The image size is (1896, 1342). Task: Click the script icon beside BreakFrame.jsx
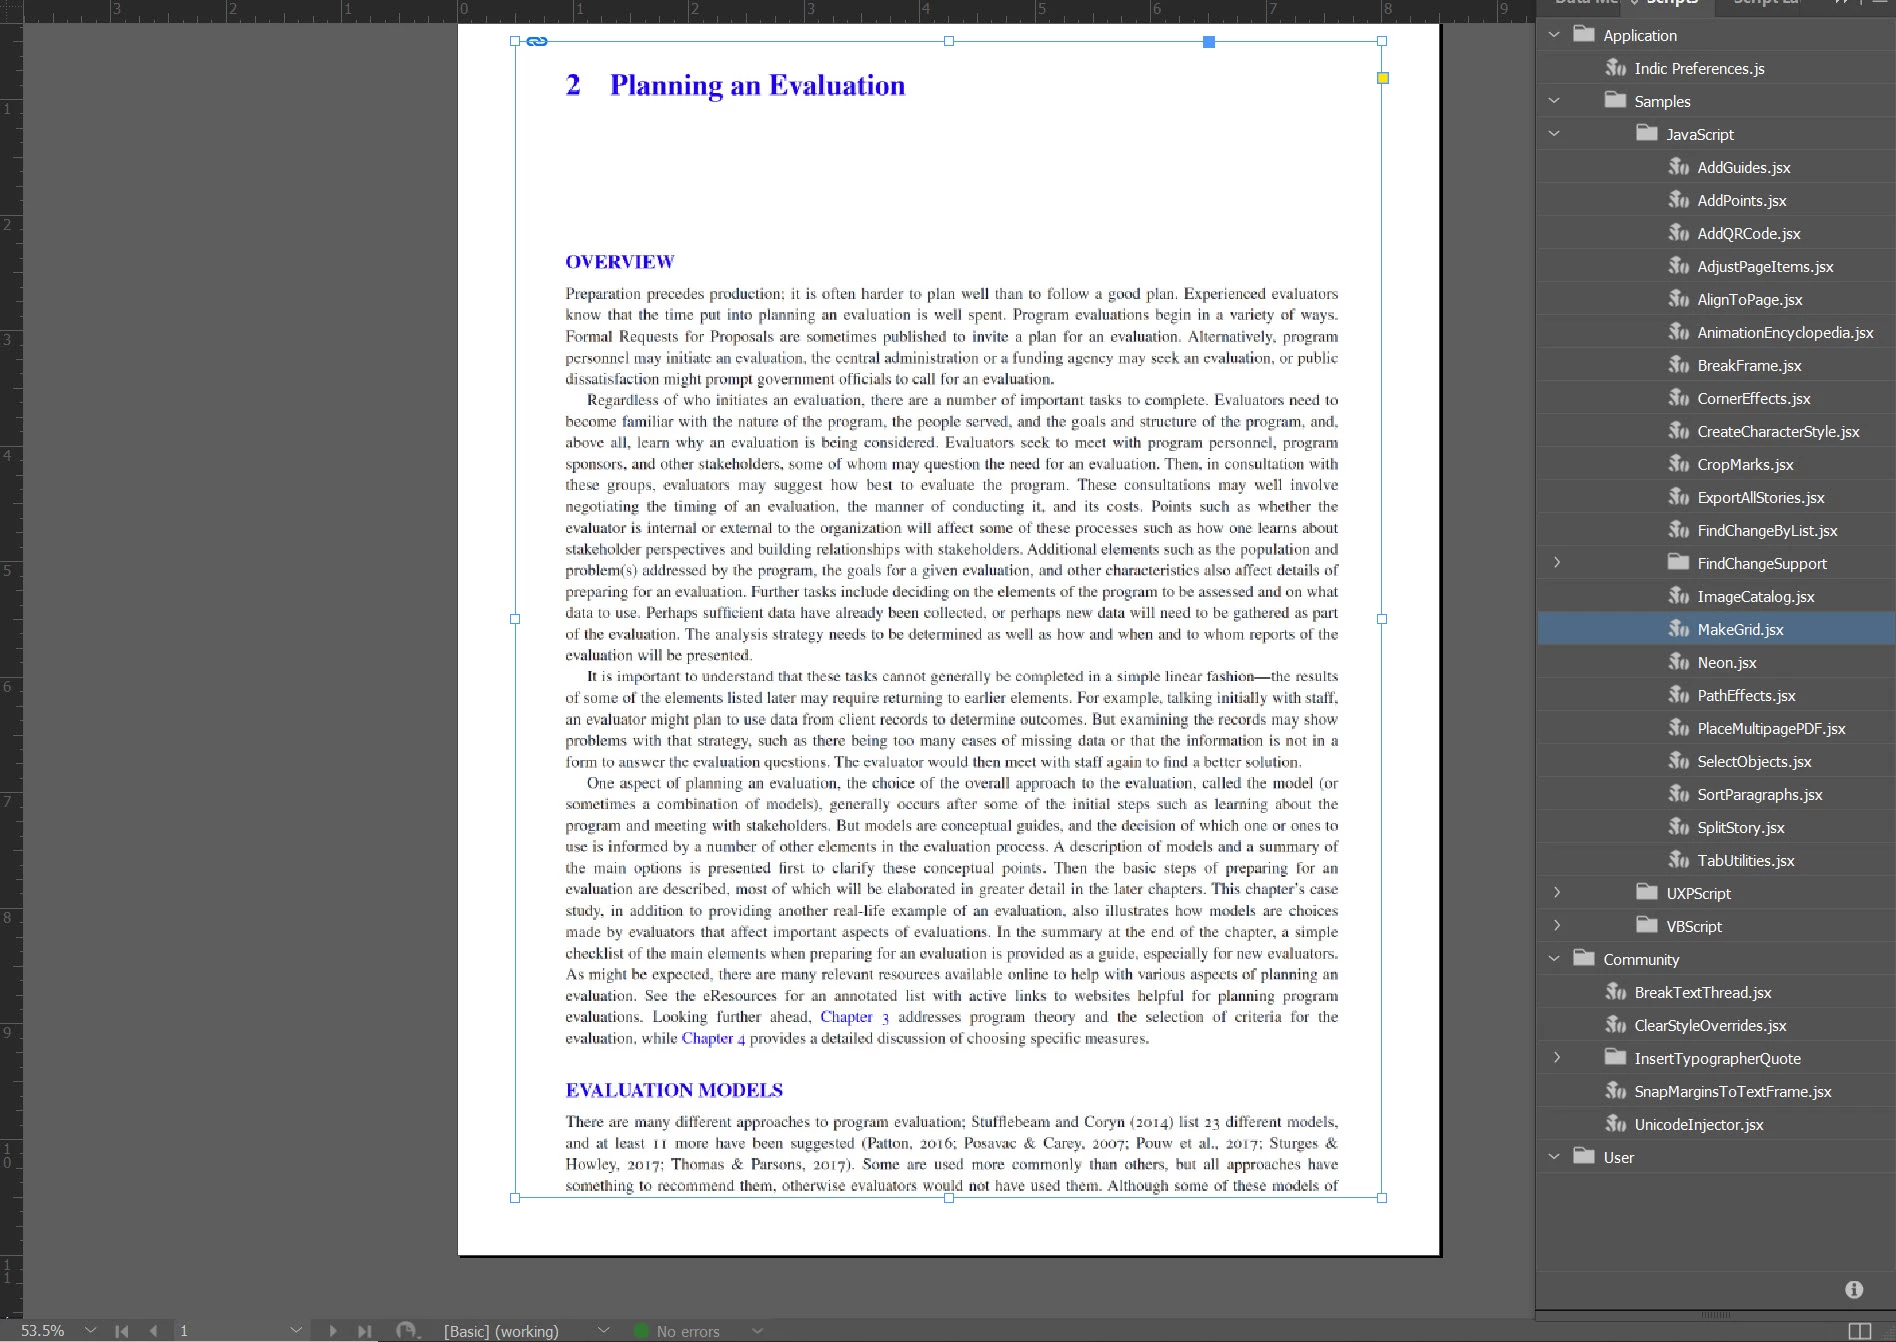coord(1678,365)
